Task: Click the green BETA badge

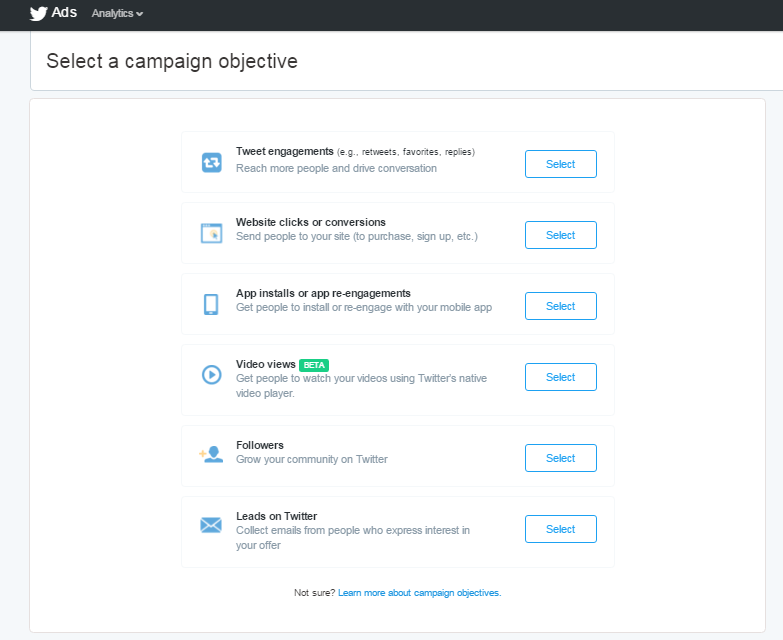Action: (x=314, y=365)
